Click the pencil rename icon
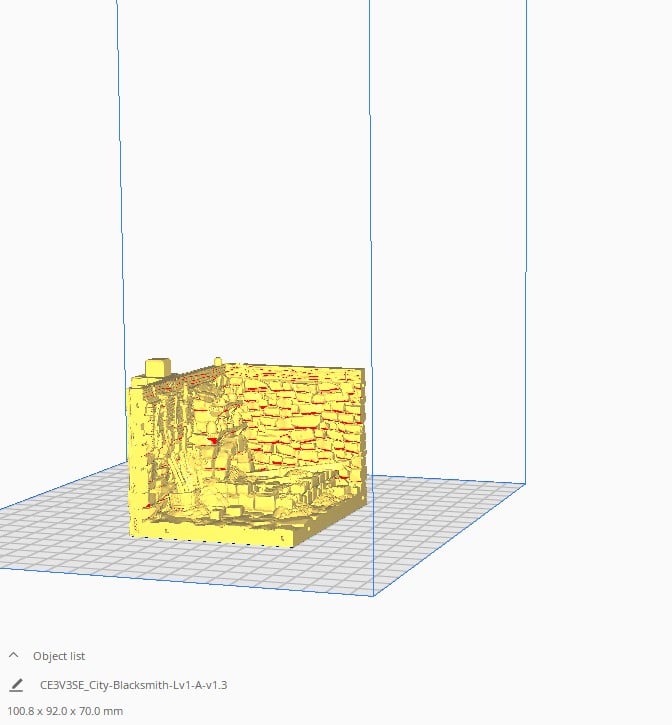The width and height of the screenshot is (672, 725). 16,685
